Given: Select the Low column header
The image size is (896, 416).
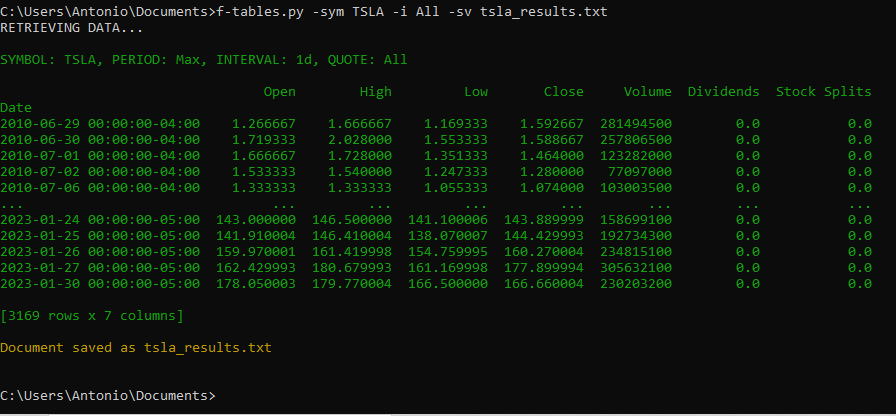Looking at the screenshot, I should tap(475, 91).
